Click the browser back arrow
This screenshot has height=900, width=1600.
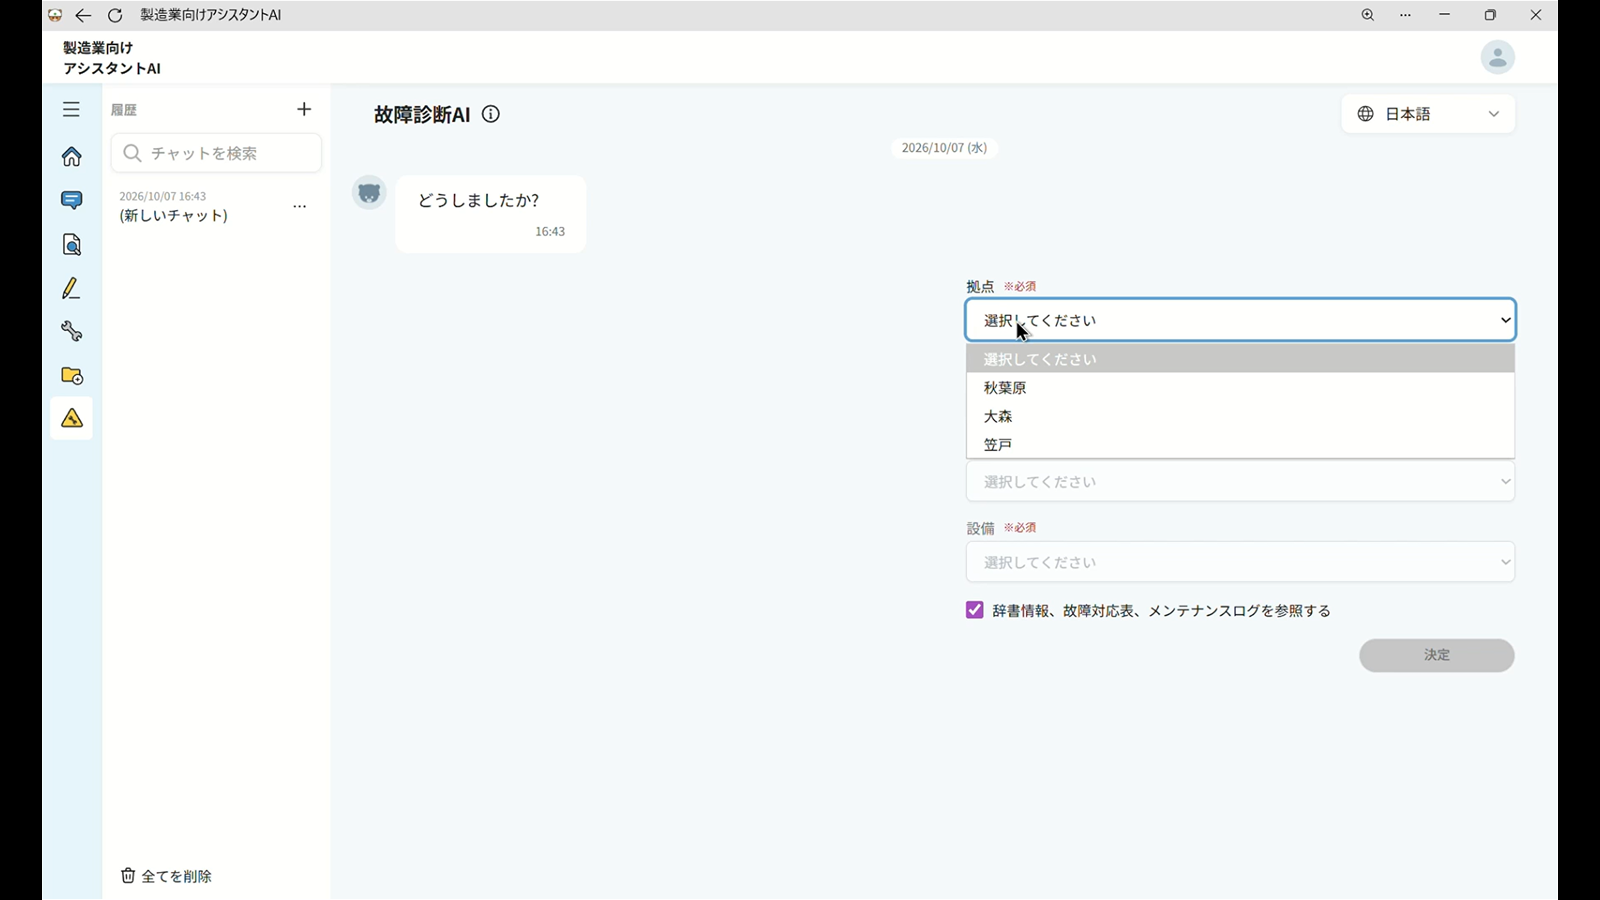coord(83,15)
